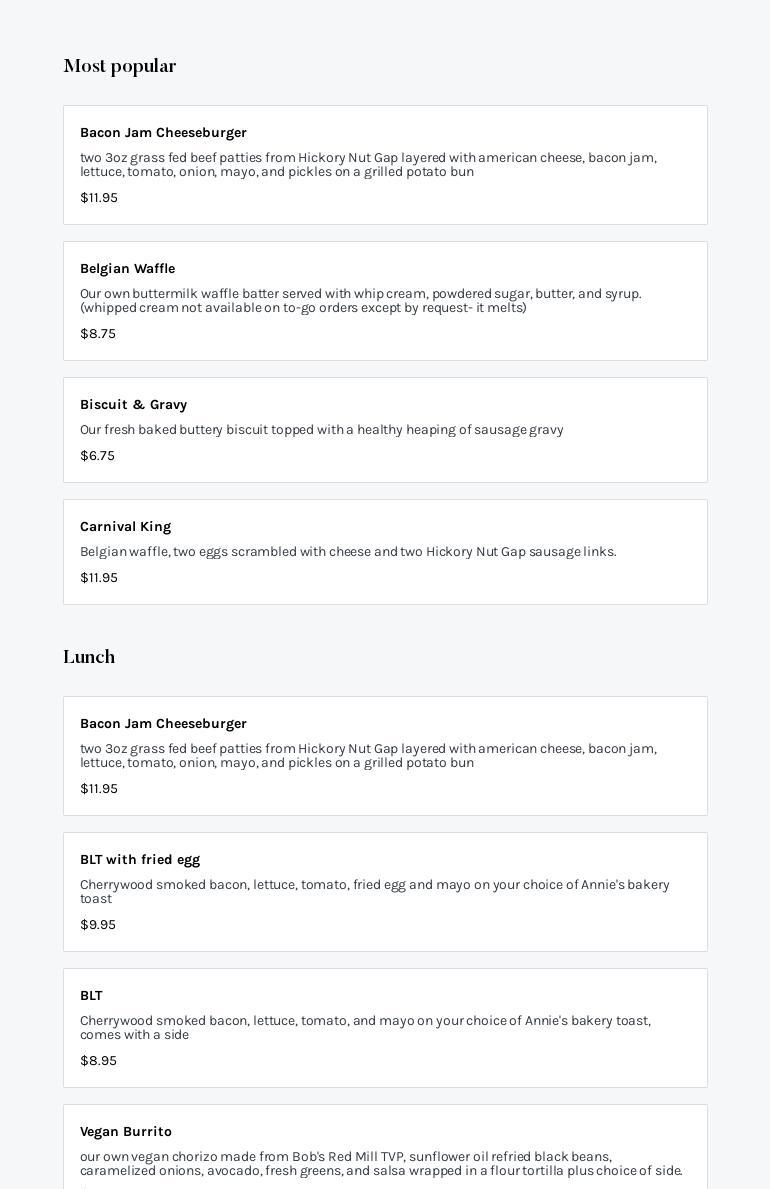Select the Belgian Waffle menu item title

[127, 269]
